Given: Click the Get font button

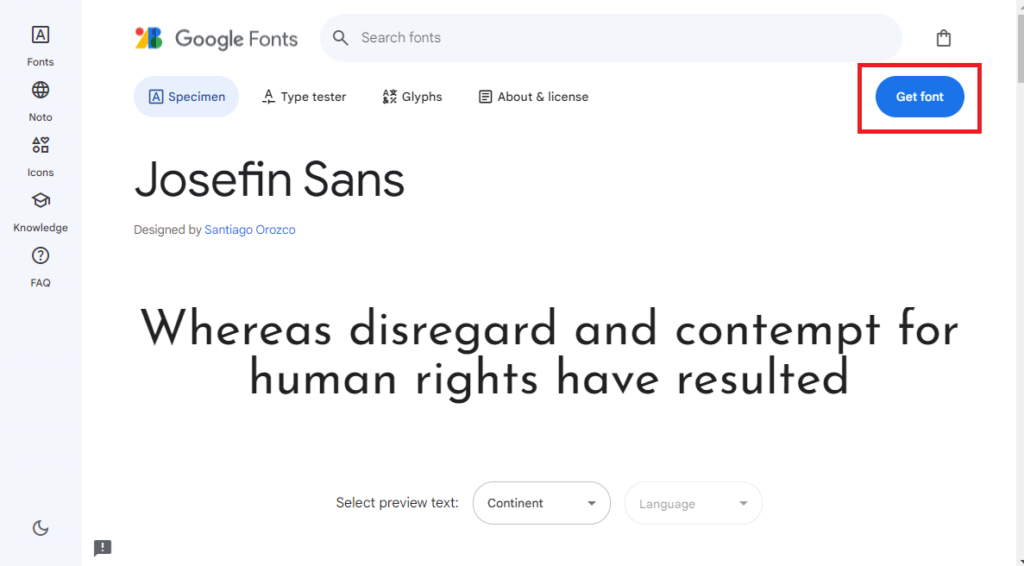Looking at the screenshot, I should click(920, 97).
